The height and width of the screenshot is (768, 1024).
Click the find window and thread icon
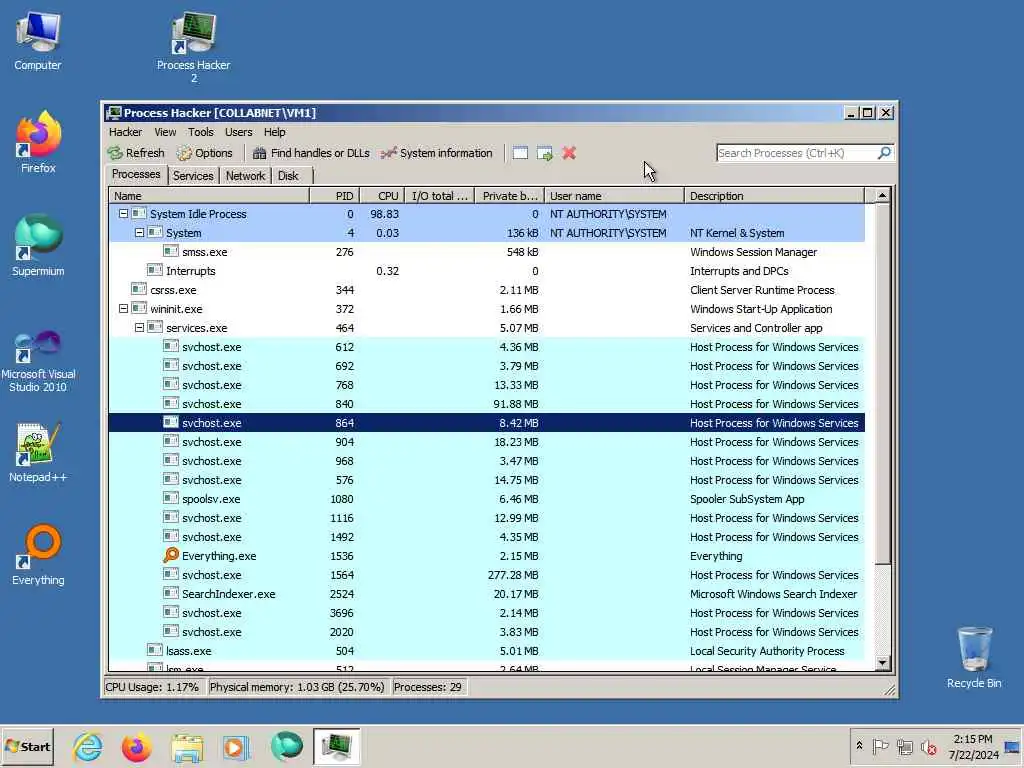coord(545,153)
